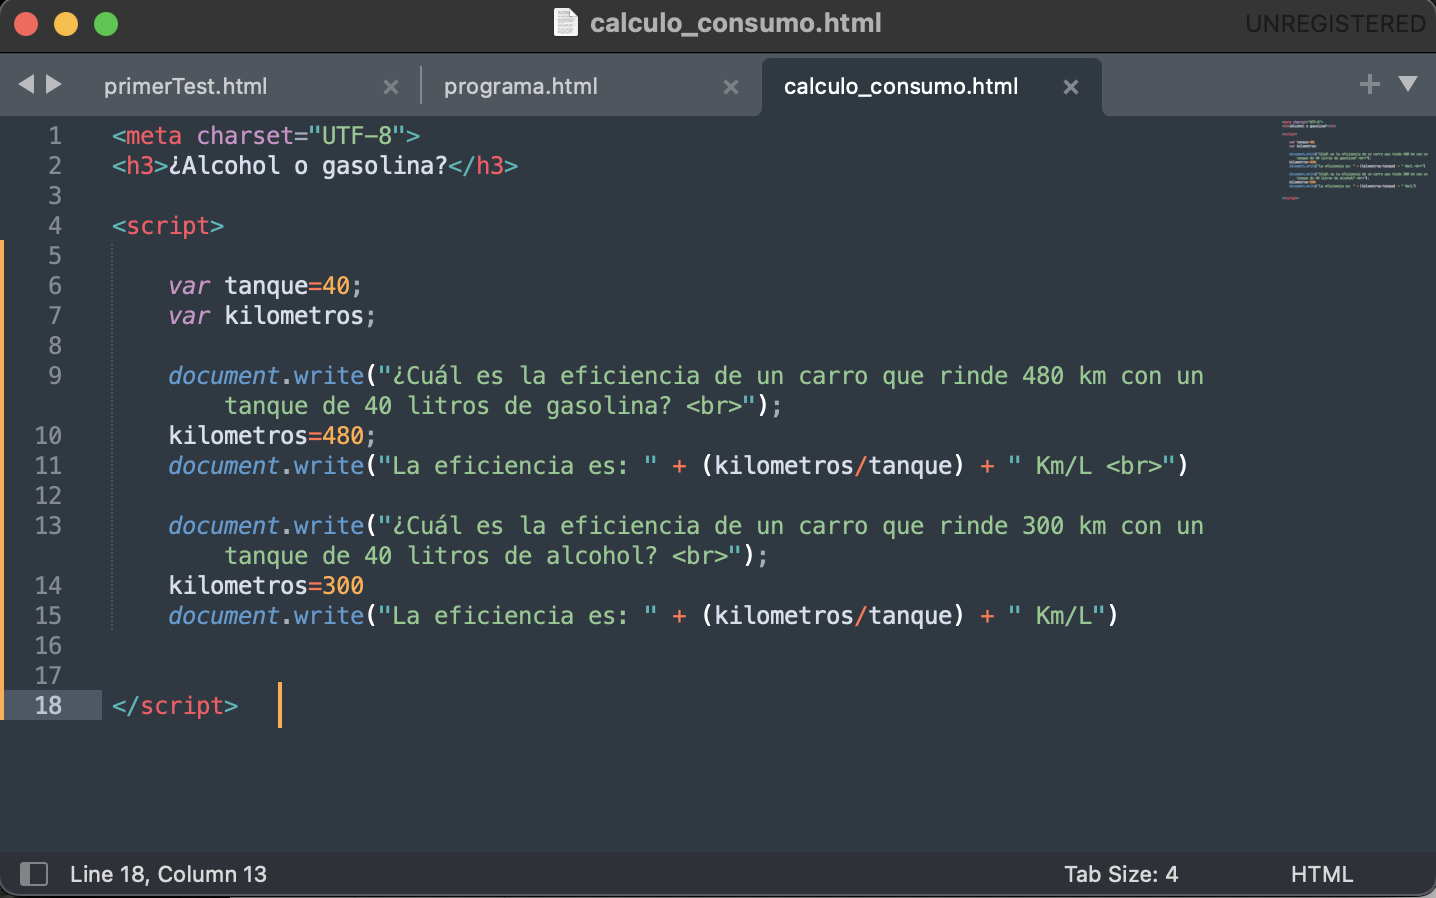Click the 'kilometros=300' assignment
This screenshot has height=898, width=1436.
click(x=266, y=586)
